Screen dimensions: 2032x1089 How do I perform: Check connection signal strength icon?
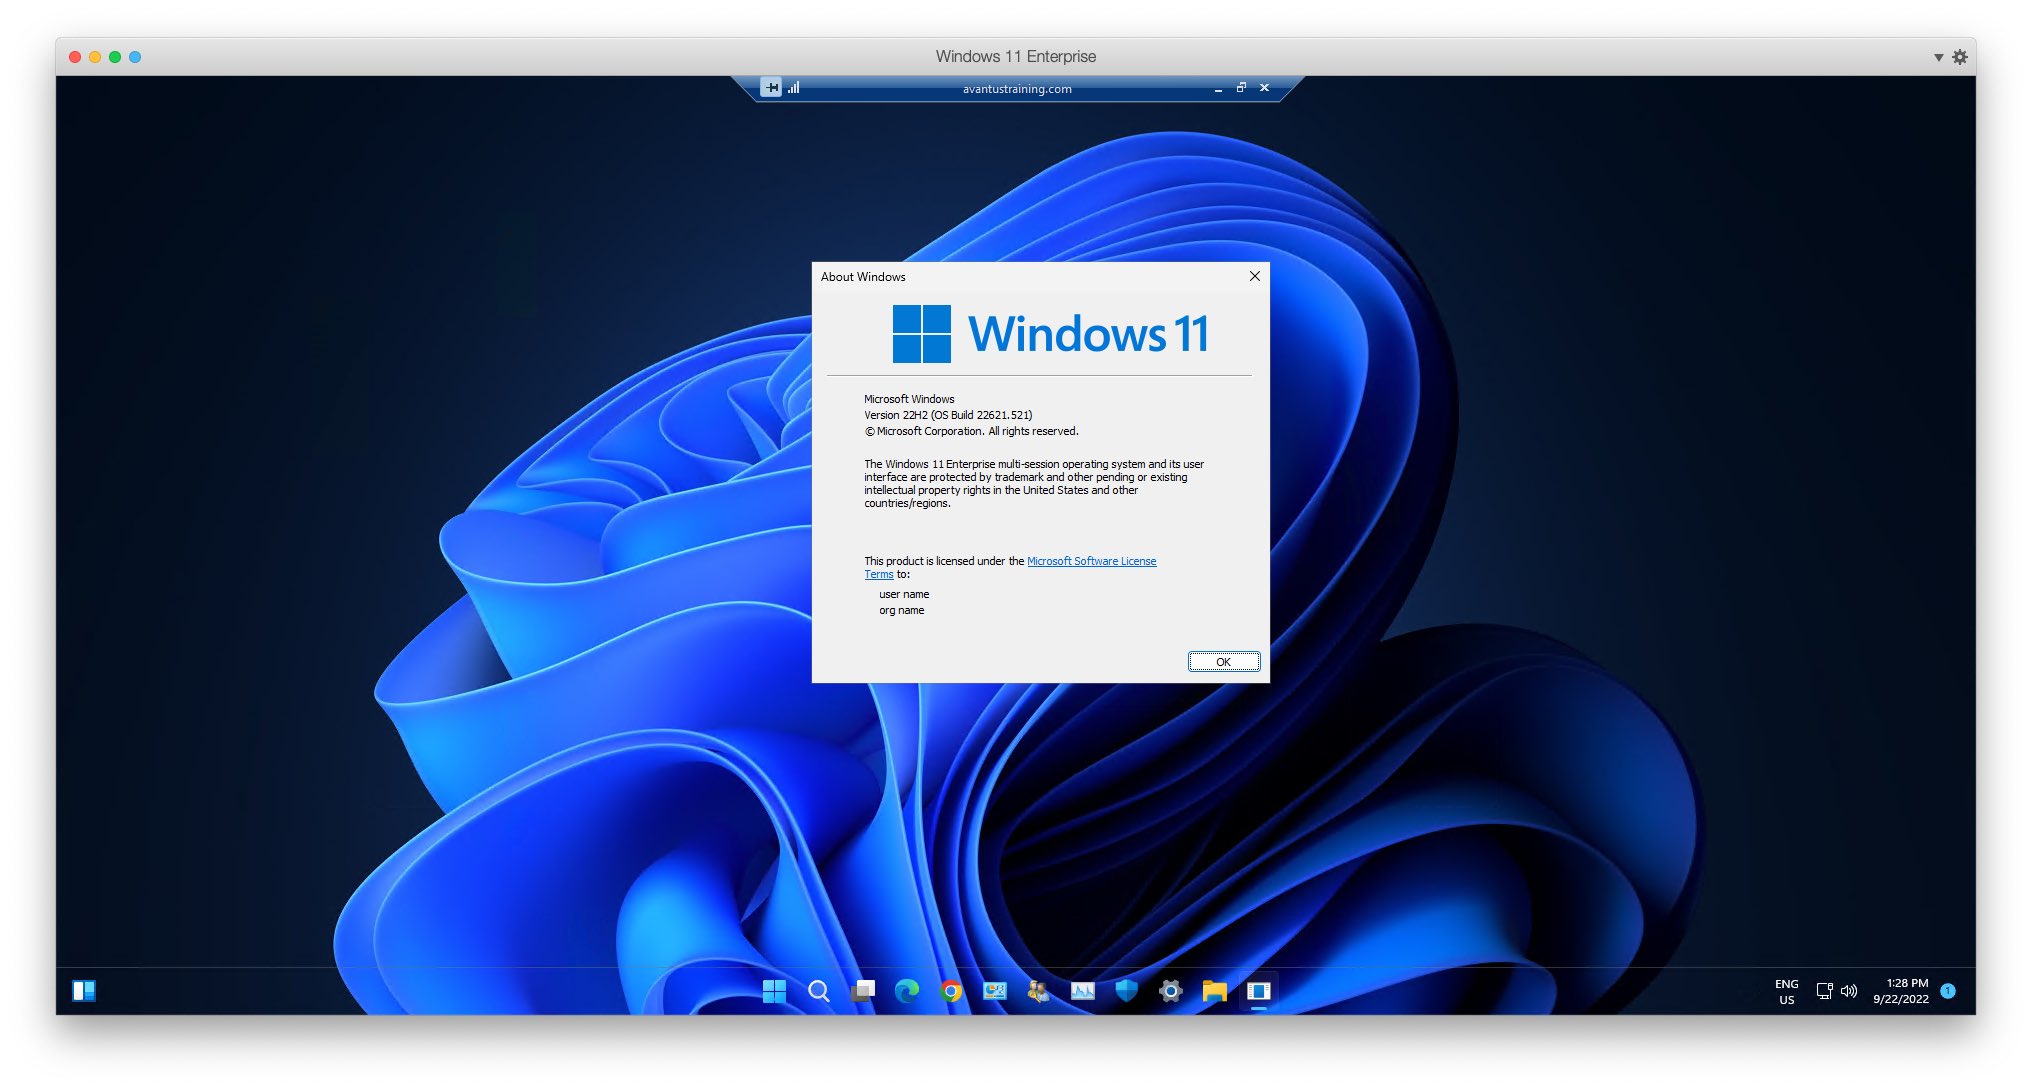pos(794,88)
